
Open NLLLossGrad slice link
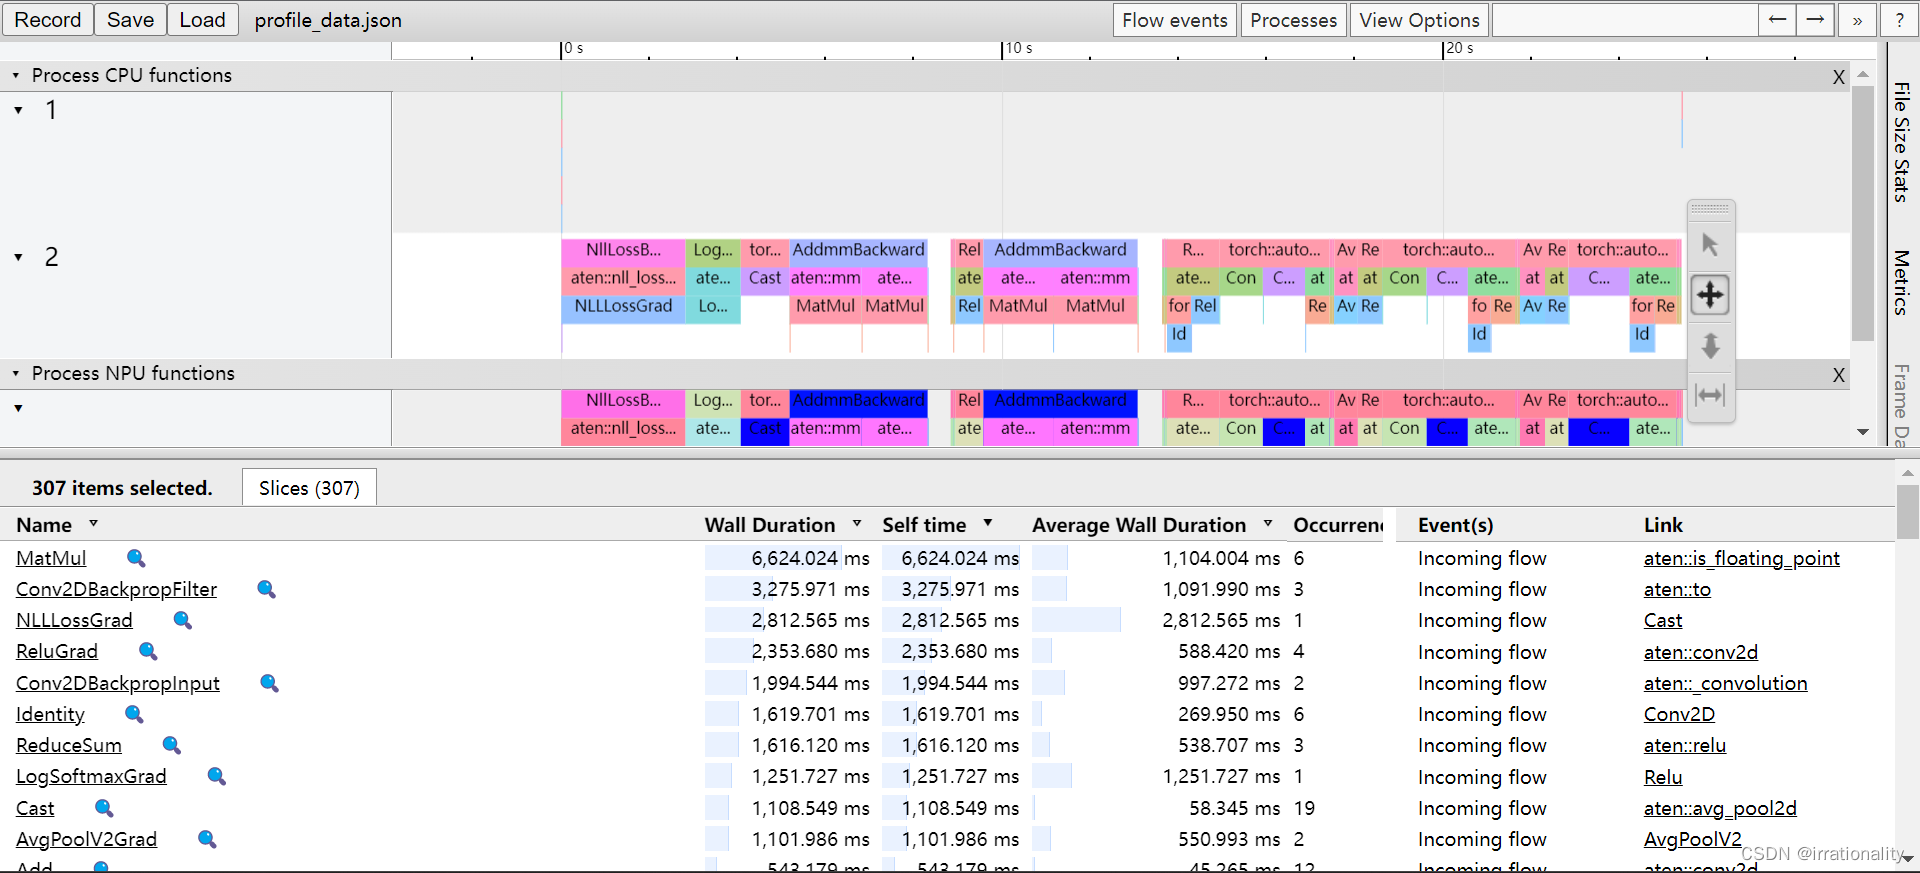pyautogui.click(x=74, y=620)
